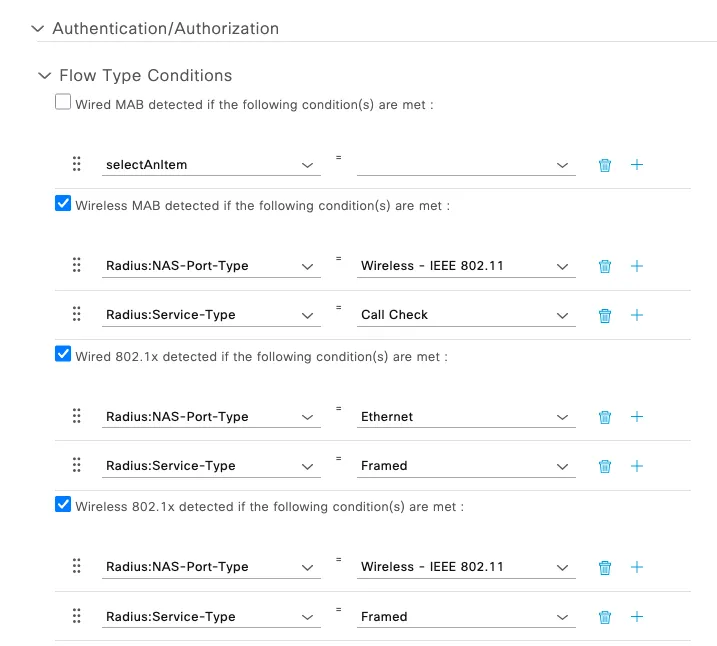Open empty value dropdown for Wired MAB
Image resolution: width=717 pixels, height=646 pixels.
pos(466,165)
